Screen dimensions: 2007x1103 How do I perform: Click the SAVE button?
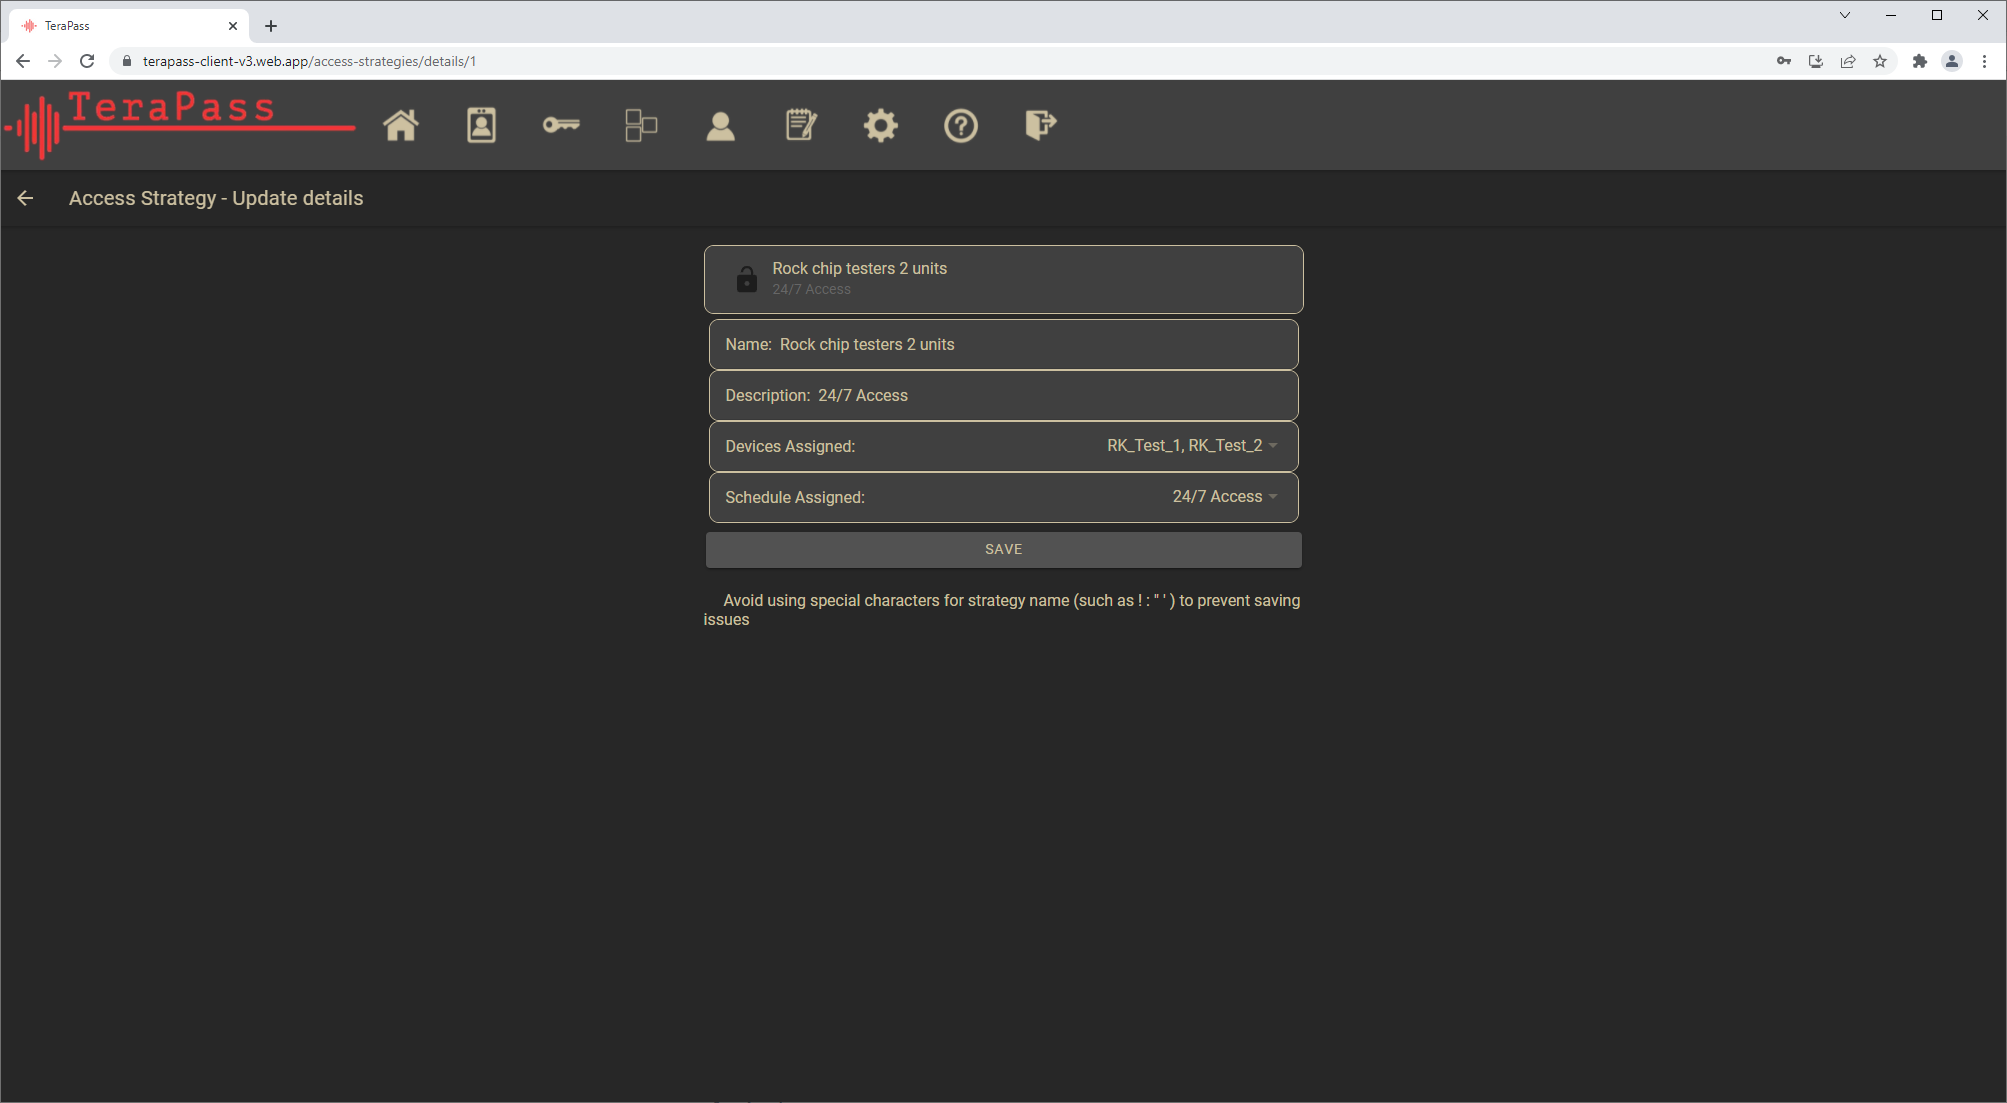pos(1003,549)
